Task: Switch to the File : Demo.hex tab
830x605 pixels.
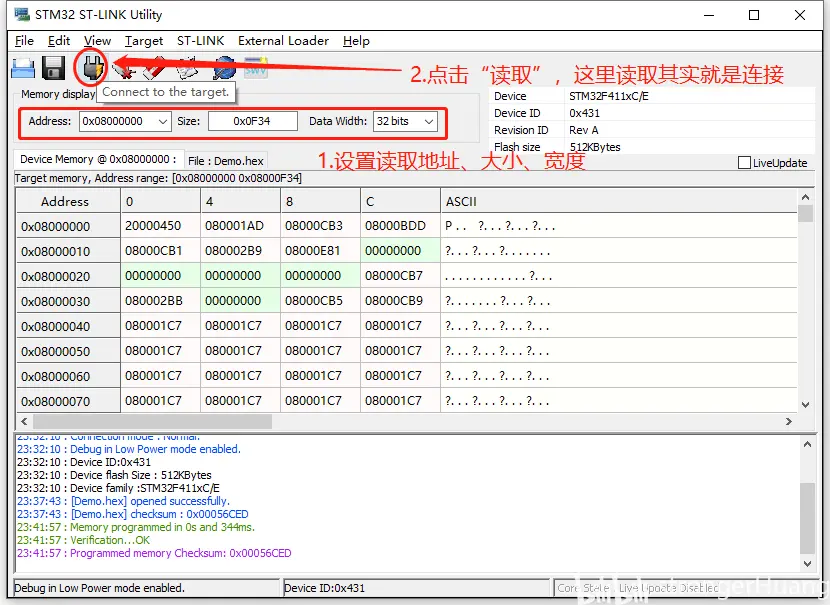Action: 226,161
